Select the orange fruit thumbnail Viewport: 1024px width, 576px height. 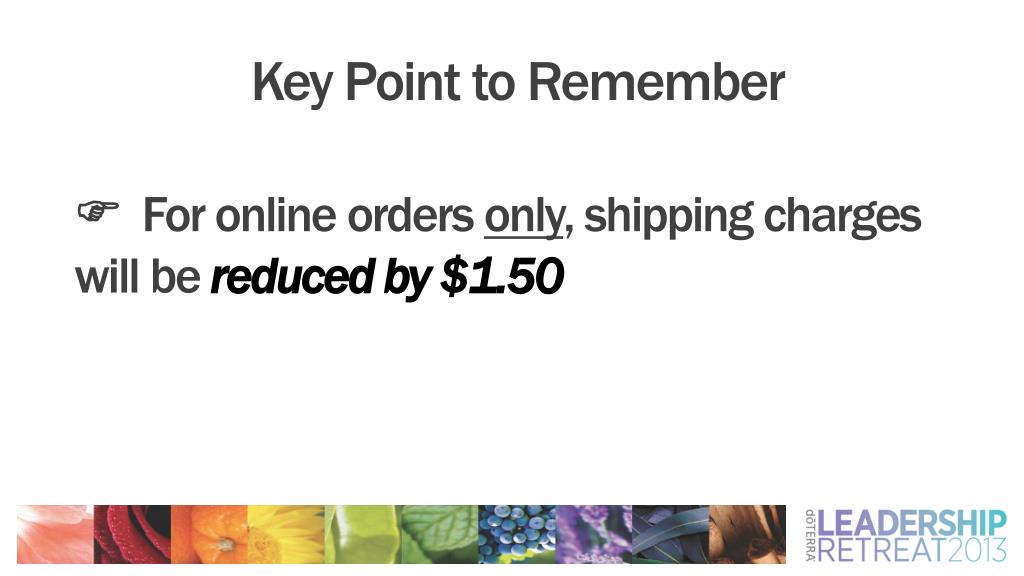tap(209, 534)
